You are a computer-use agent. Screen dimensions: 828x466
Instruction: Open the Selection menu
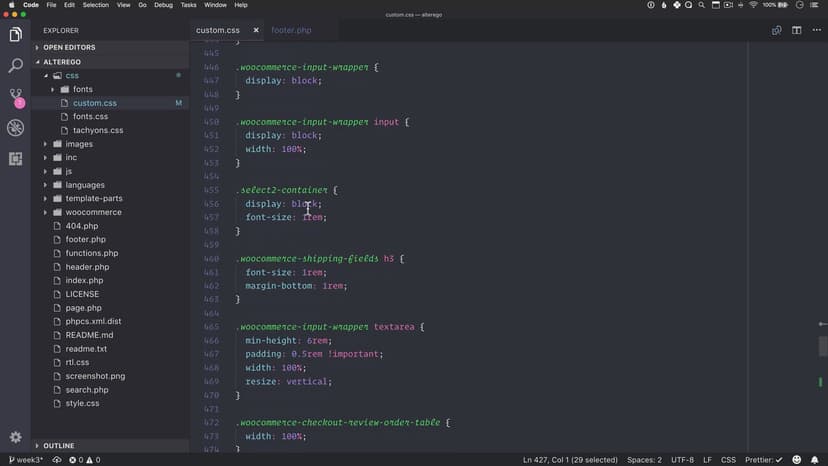(x=96, y=5)
